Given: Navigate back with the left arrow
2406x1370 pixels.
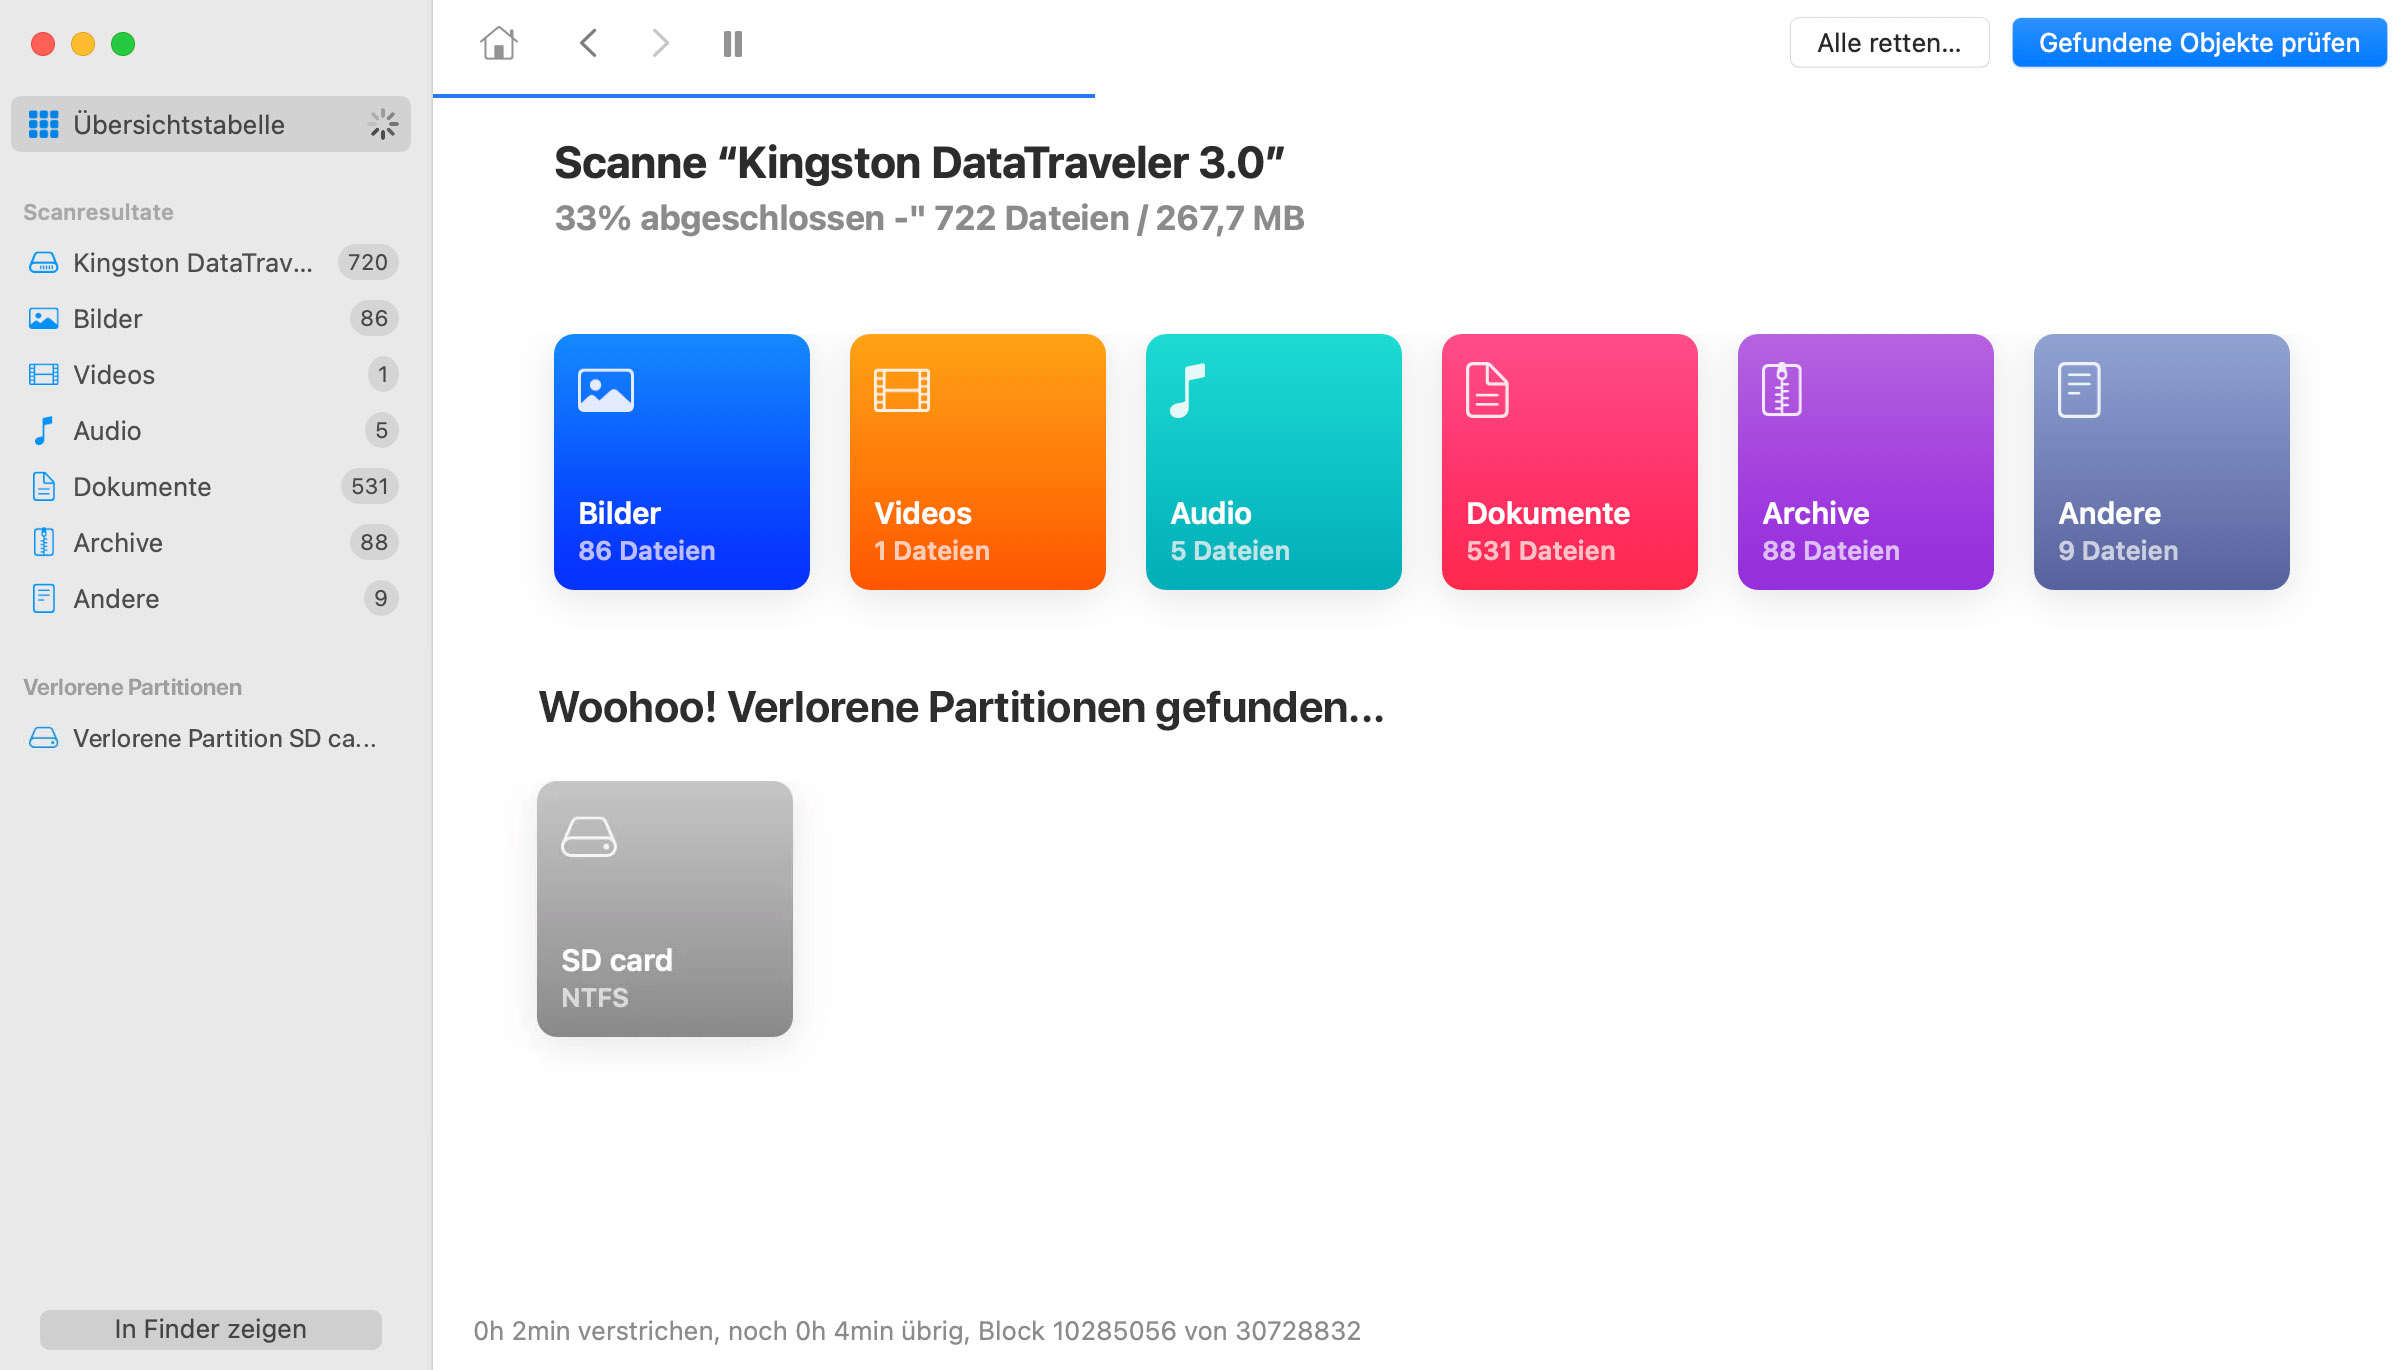Looking at the screenshot, I should pos(588,43).
